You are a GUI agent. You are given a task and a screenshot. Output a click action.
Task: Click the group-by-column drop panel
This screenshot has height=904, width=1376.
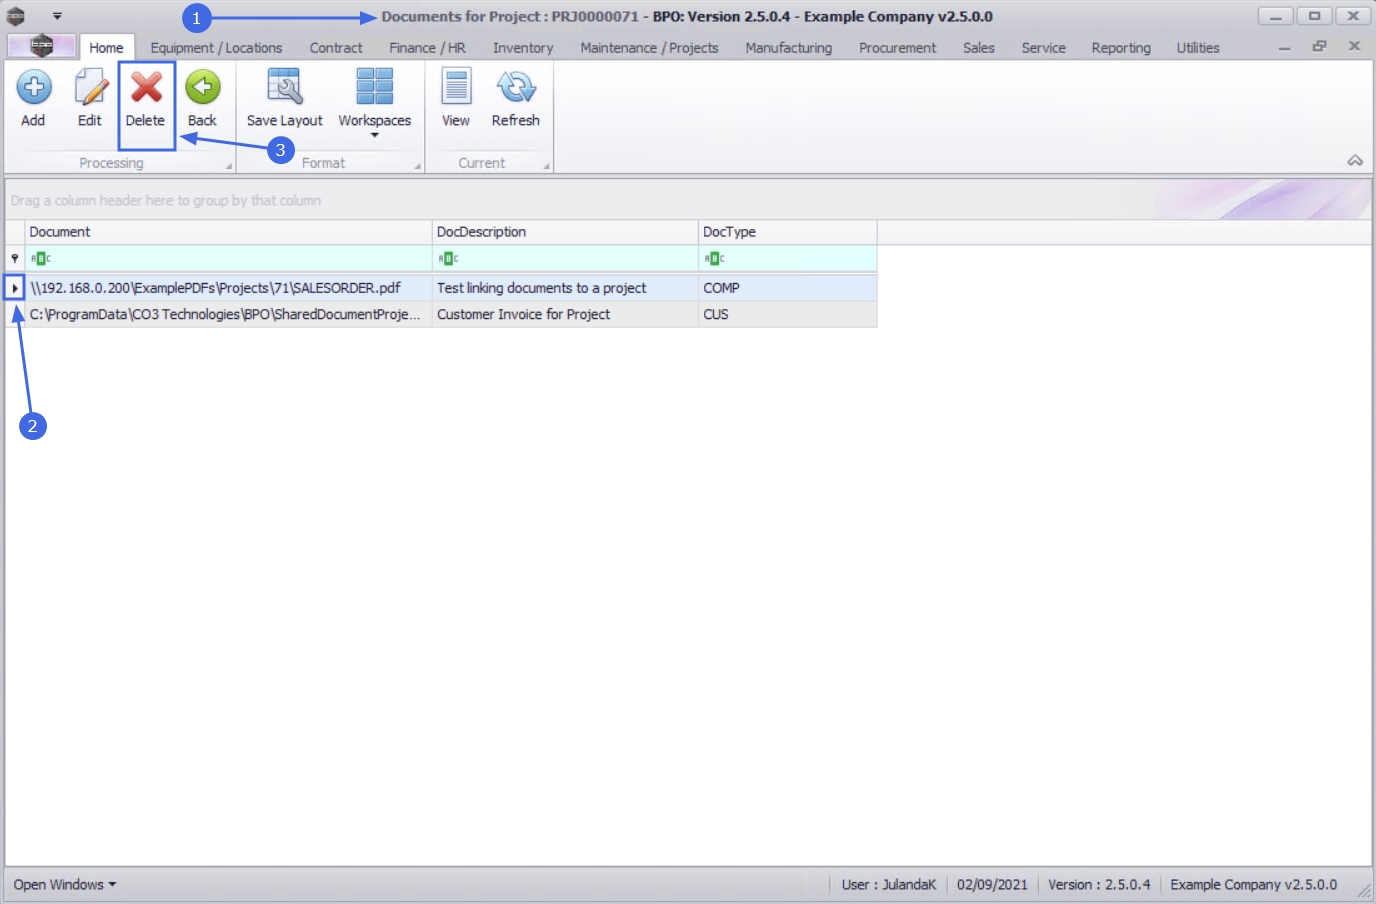688,200
